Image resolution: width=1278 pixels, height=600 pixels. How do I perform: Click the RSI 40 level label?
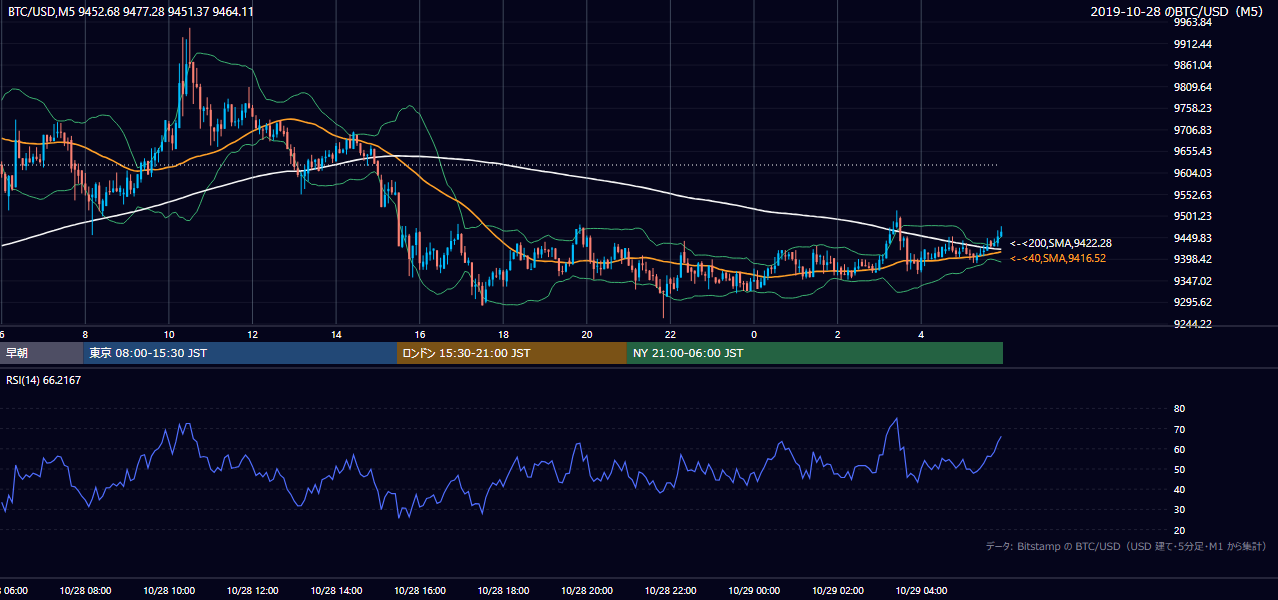pos(1180,490)
